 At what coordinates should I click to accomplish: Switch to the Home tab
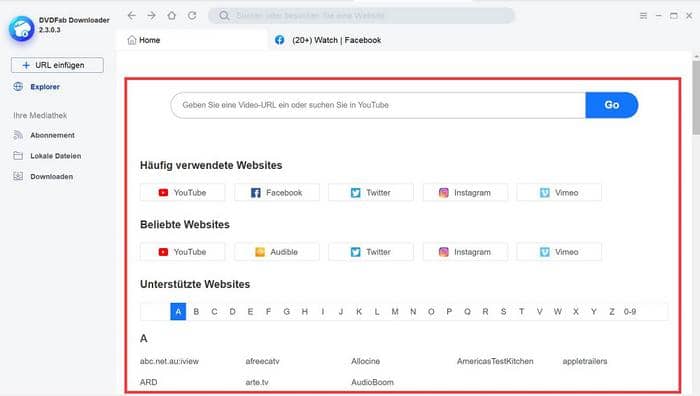[192, 40]
